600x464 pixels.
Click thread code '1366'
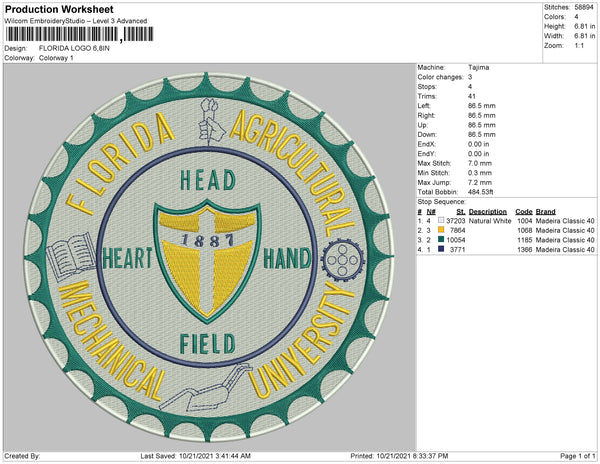point(525,249)
